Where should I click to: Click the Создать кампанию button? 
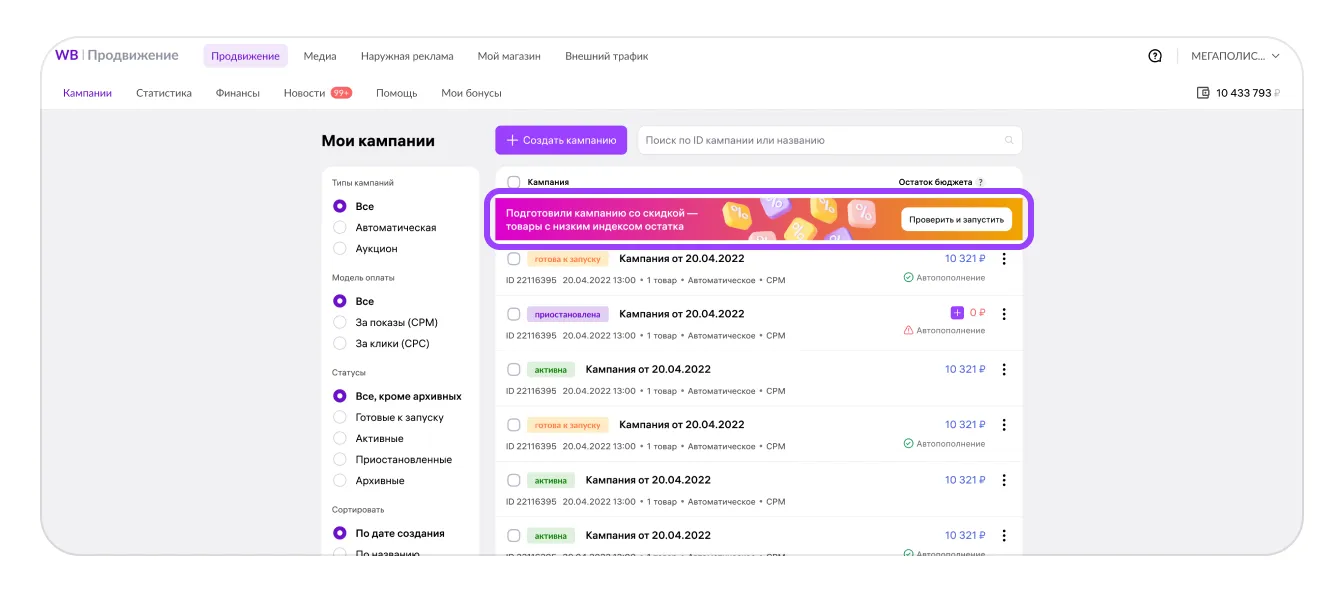(x=561, y=140)
